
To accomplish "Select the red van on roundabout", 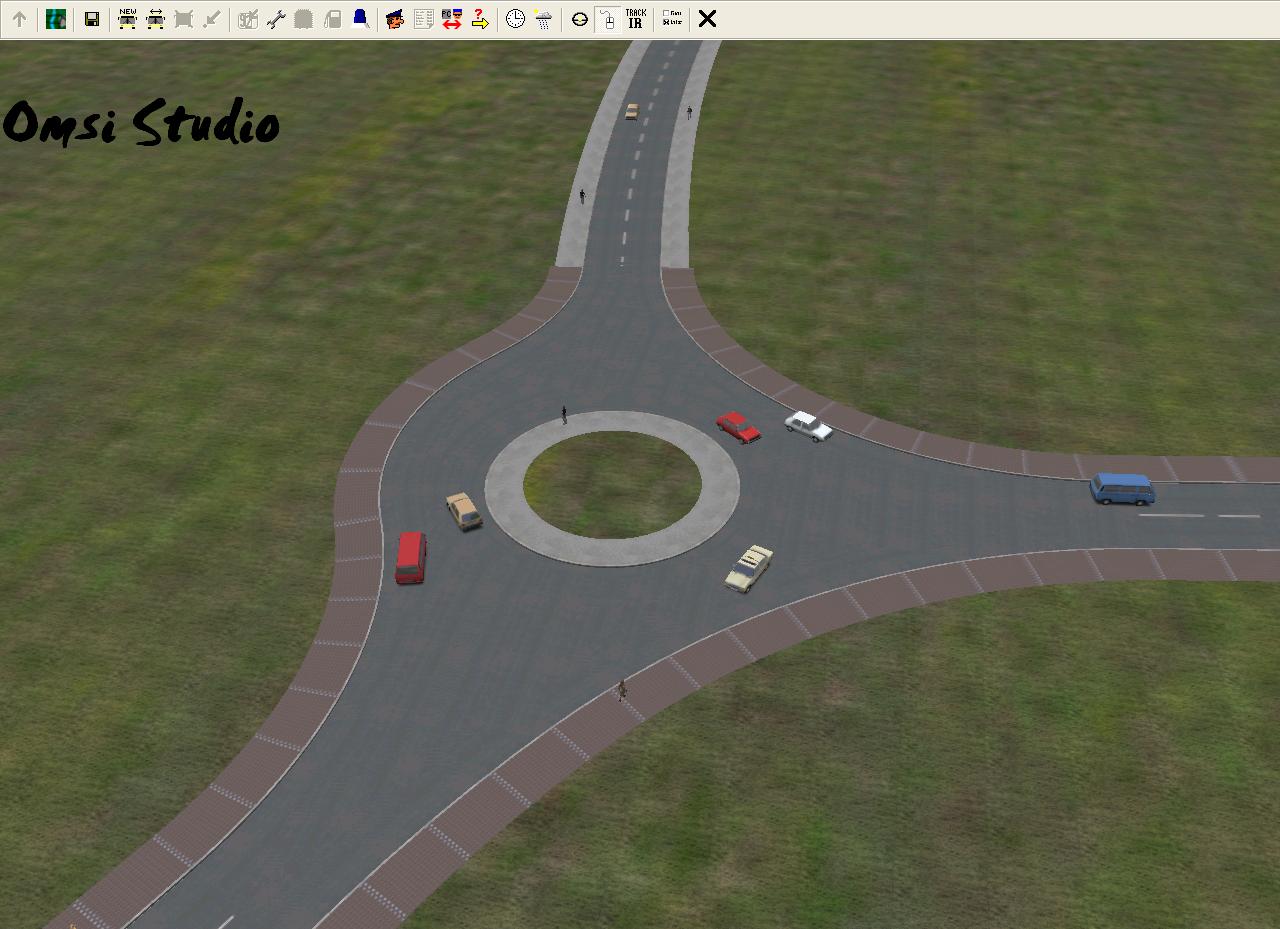I will (x=411, y=557).
